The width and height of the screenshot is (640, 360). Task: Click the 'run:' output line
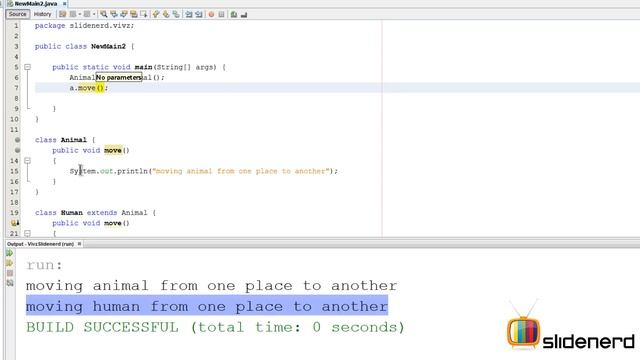[44, 265]
